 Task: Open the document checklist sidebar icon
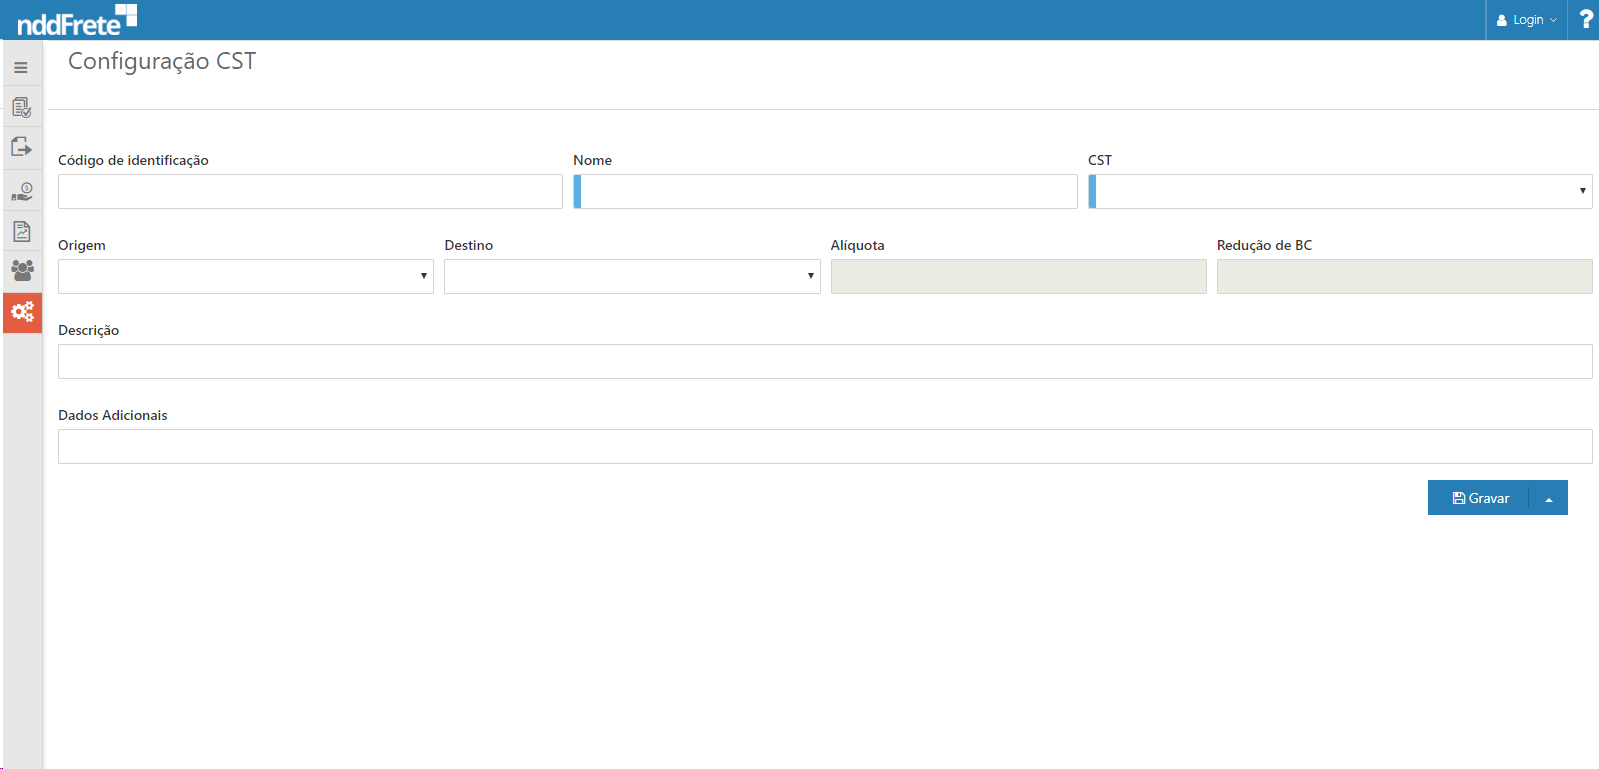click(x=21, y=107)
